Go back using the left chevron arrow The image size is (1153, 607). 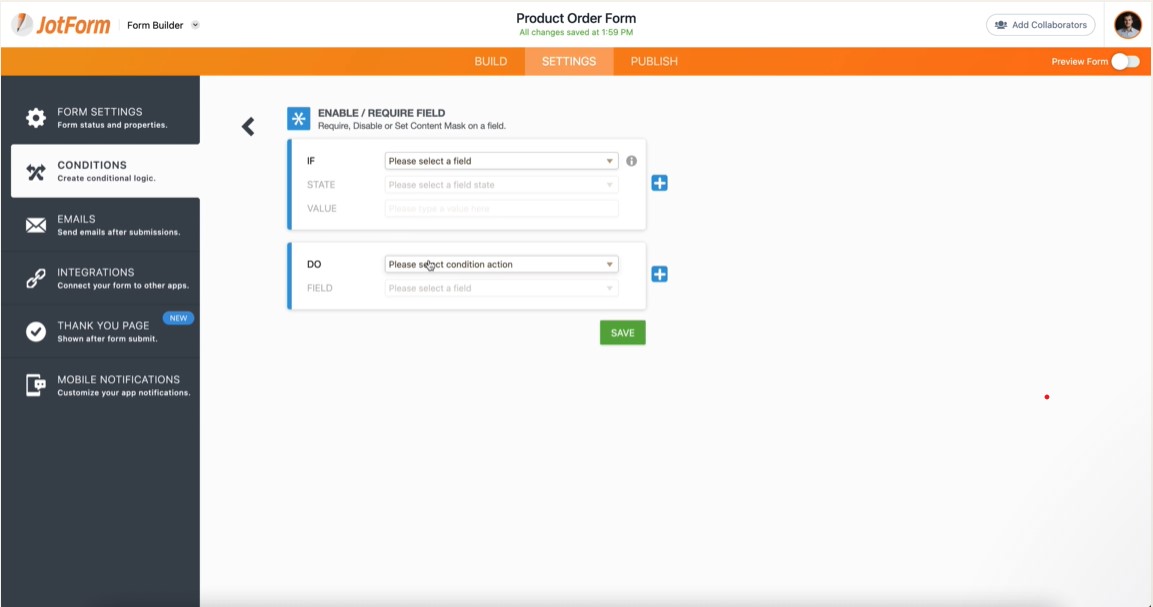pos(249,127)
